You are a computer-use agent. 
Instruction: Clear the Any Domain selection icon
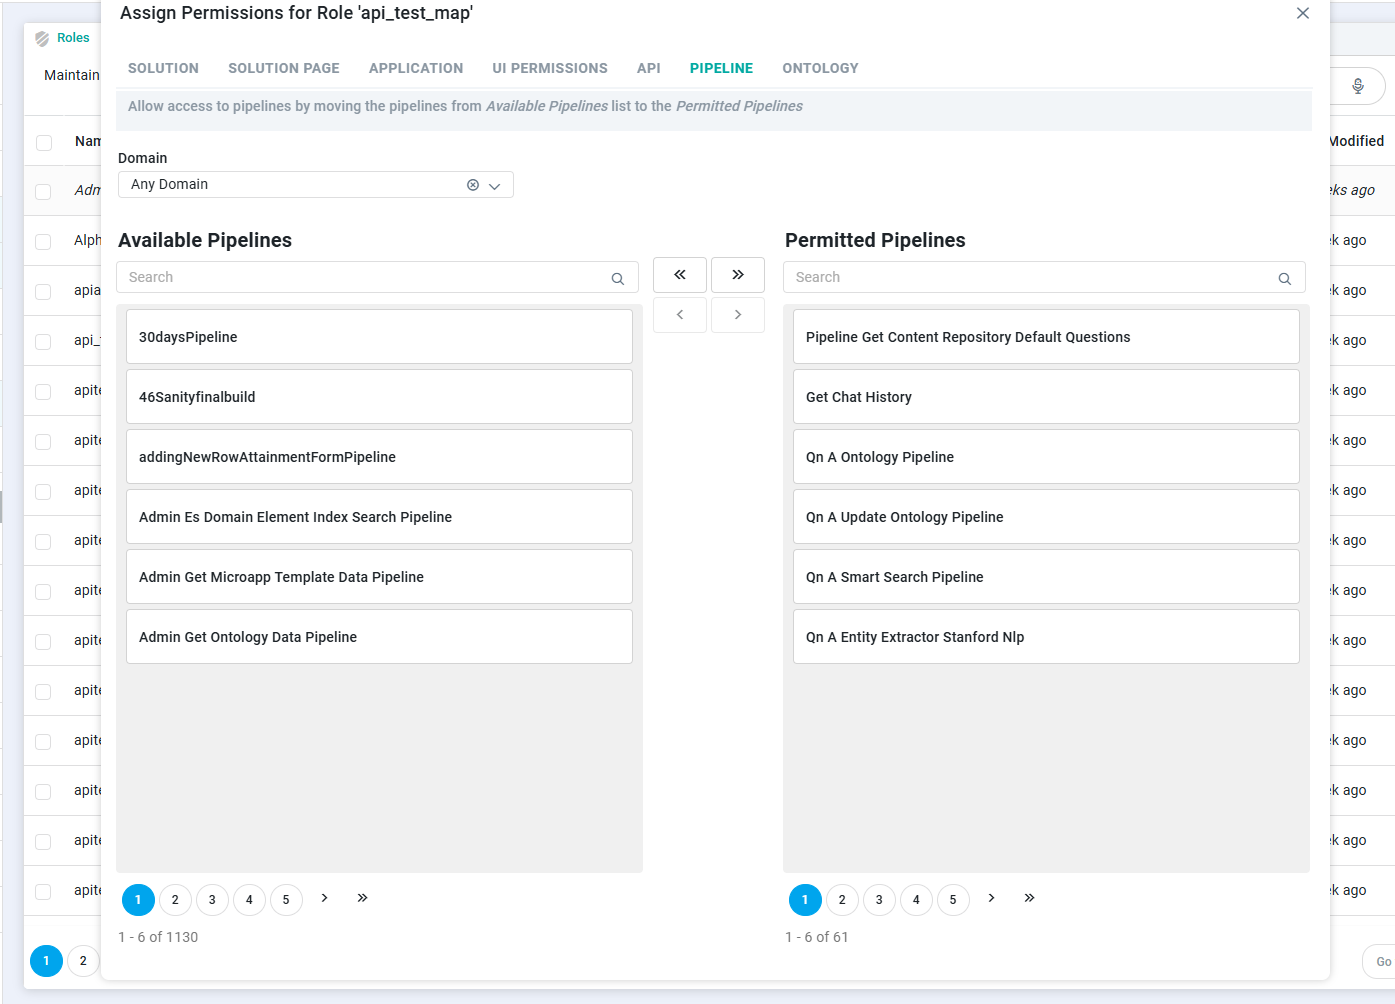pos(473,185)
